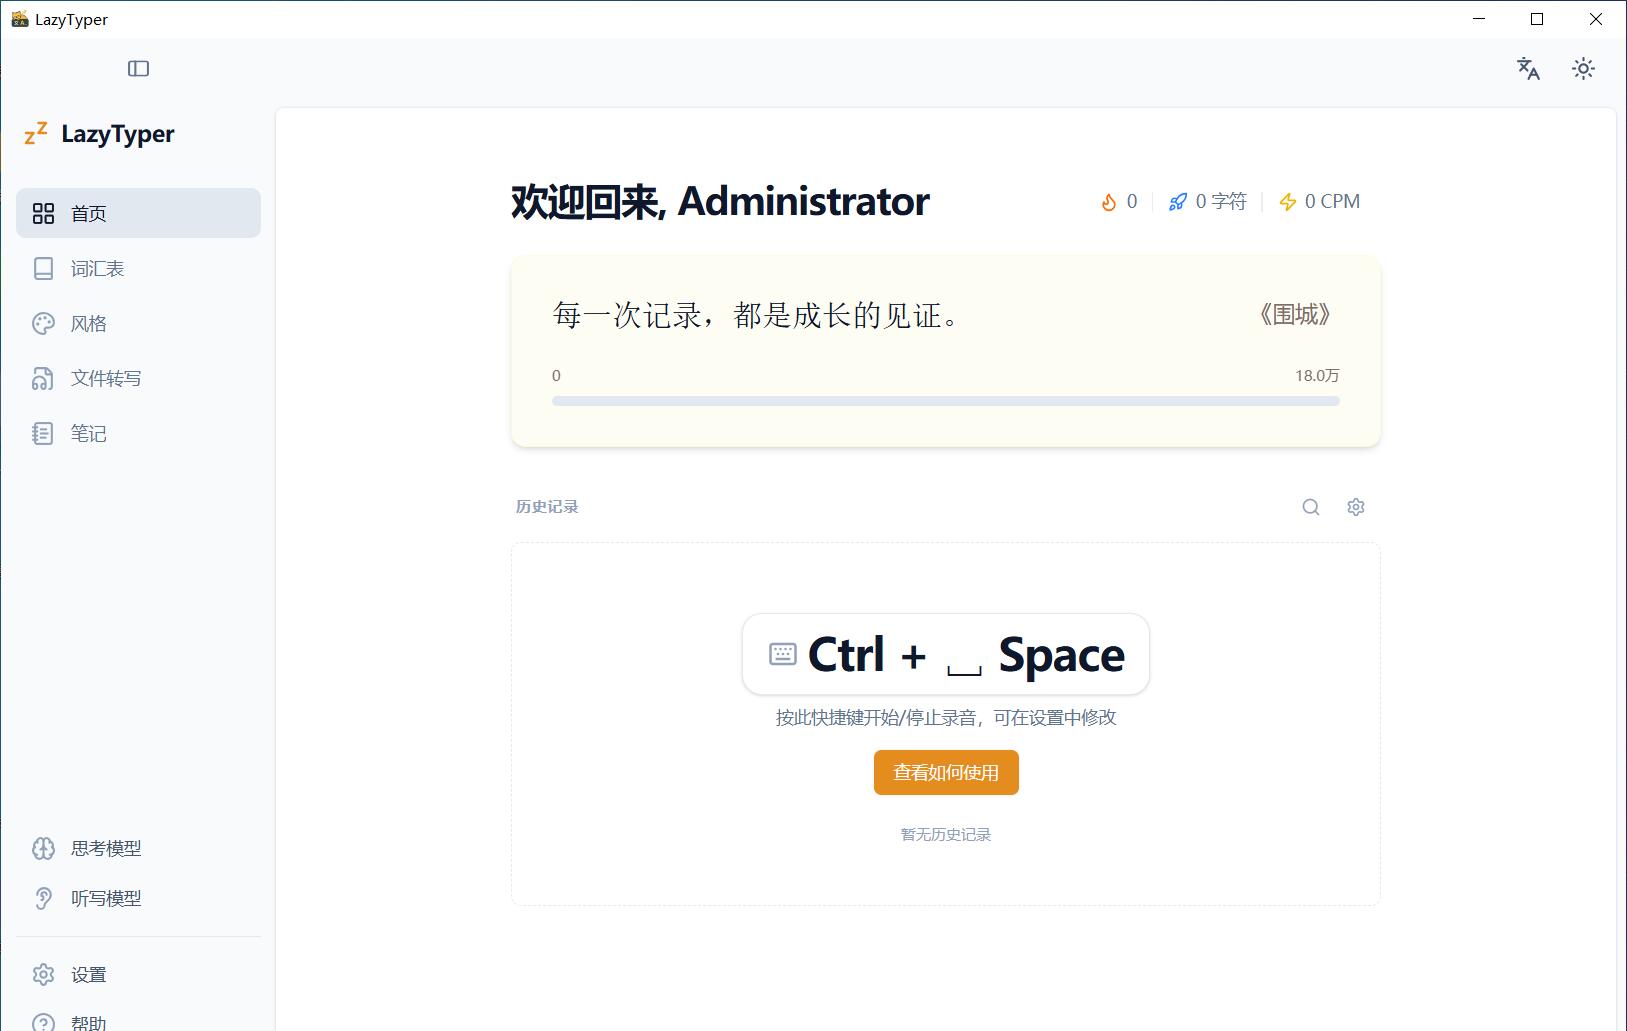Click the quote 每一次记录，都是成长的见证。
The height and width of the screenshot is (1031, 1627).
click(757, 316)
